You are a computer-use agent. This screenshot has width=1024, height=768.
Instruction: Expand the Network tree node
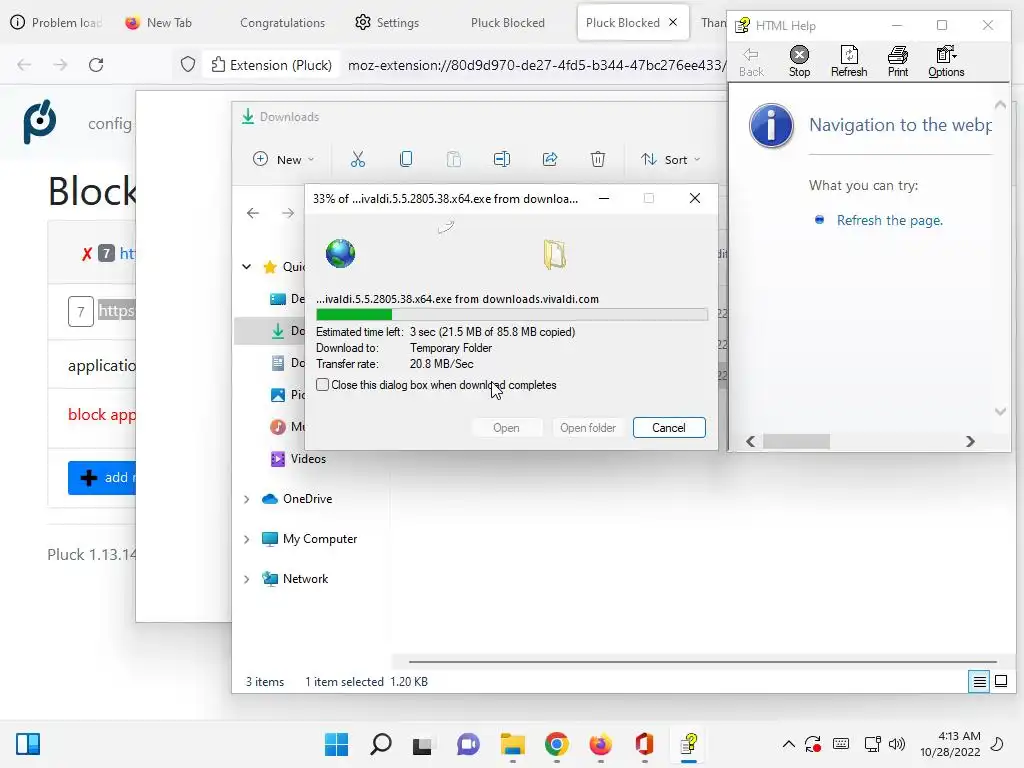pyautogui.click(x=246, y=579)
